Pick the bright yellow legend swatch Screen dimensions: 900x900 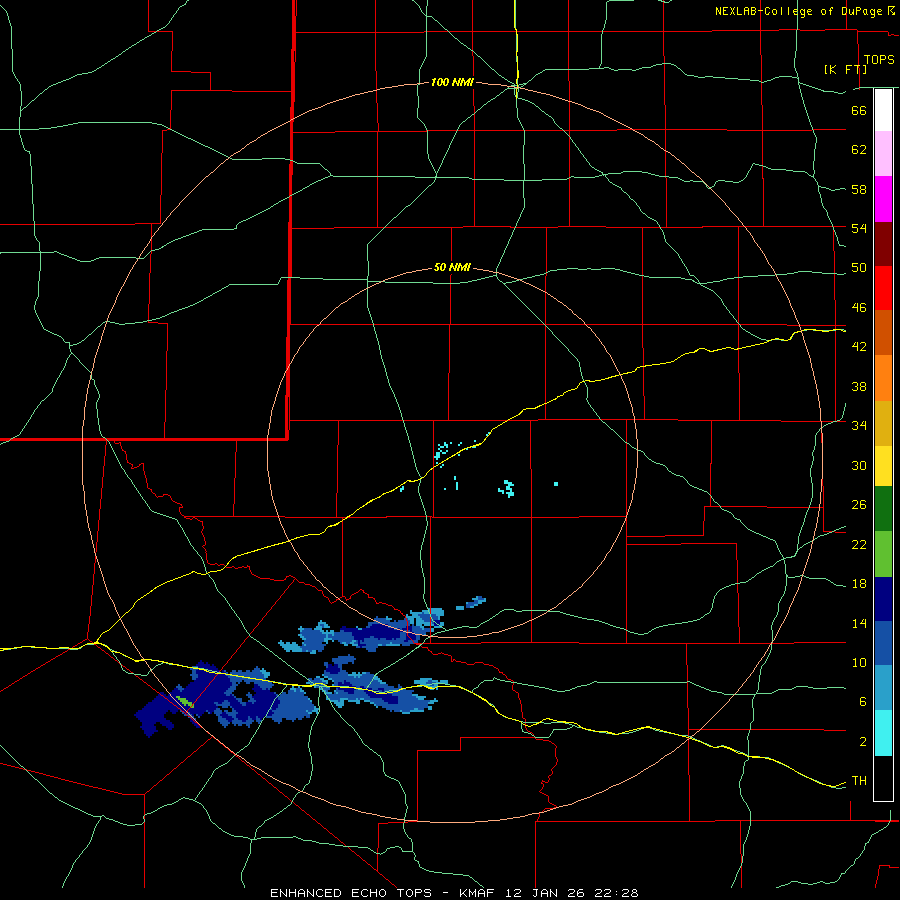pyautogui.click(x=883, y=466)
